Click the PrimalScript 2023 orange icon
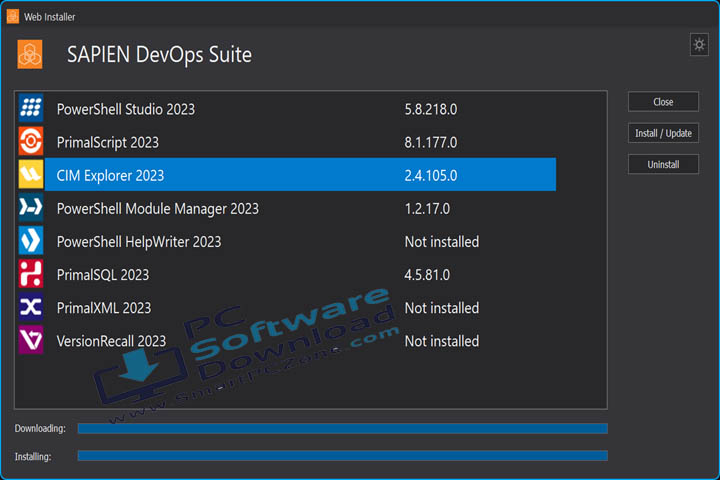 click(31, 141)
